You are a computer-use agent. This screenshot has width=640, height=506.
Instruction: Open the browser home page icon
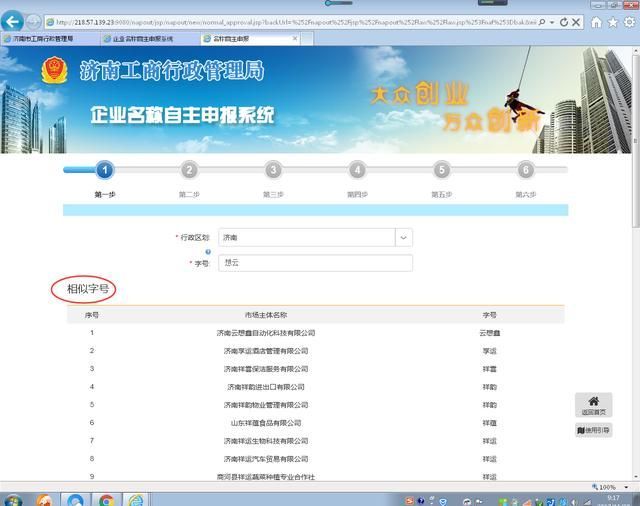pyautogui.click(x=596, y=22)
